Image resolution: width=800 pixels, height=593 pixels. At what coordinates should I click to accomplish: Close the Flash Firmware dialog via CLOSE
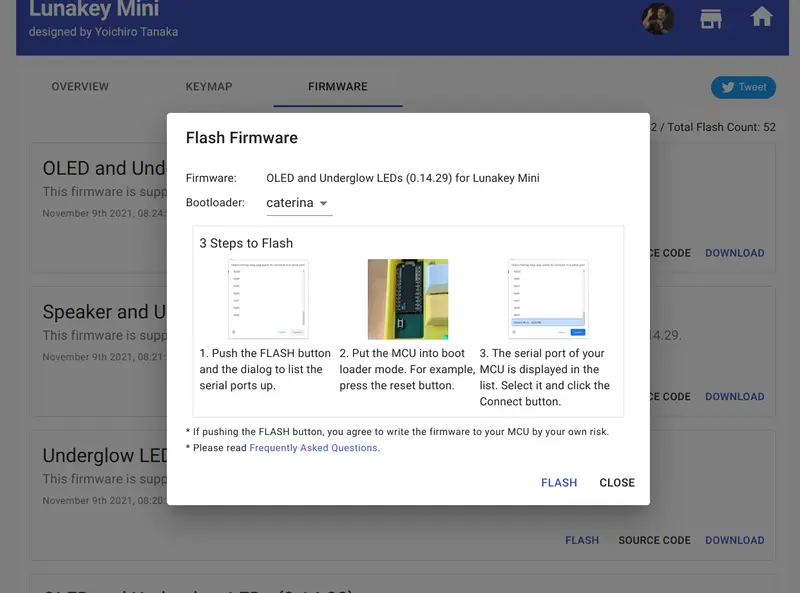click(617, 483)
